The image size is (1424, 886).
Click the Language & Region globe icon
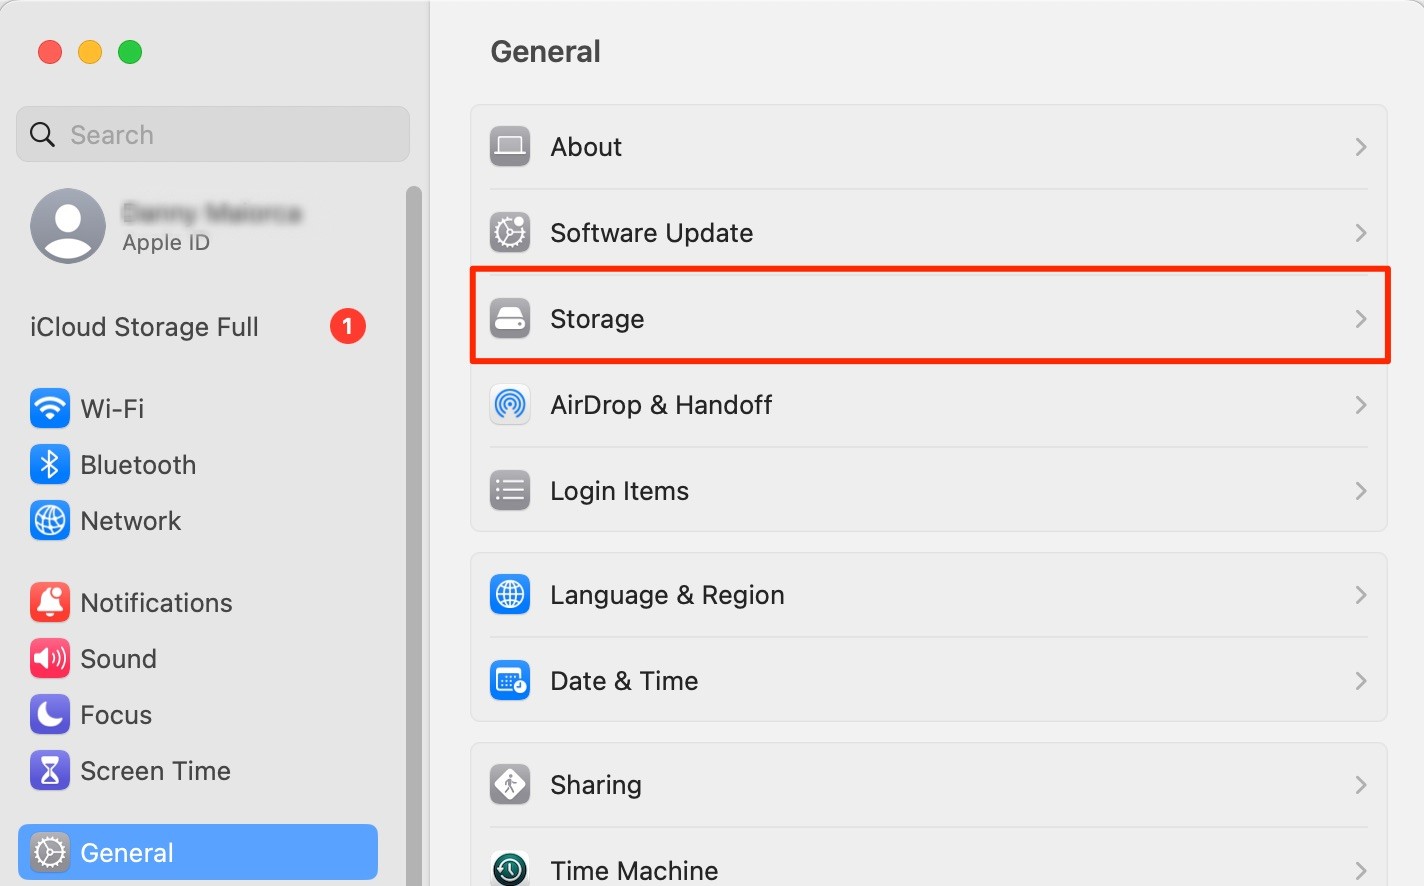point(510,595)
